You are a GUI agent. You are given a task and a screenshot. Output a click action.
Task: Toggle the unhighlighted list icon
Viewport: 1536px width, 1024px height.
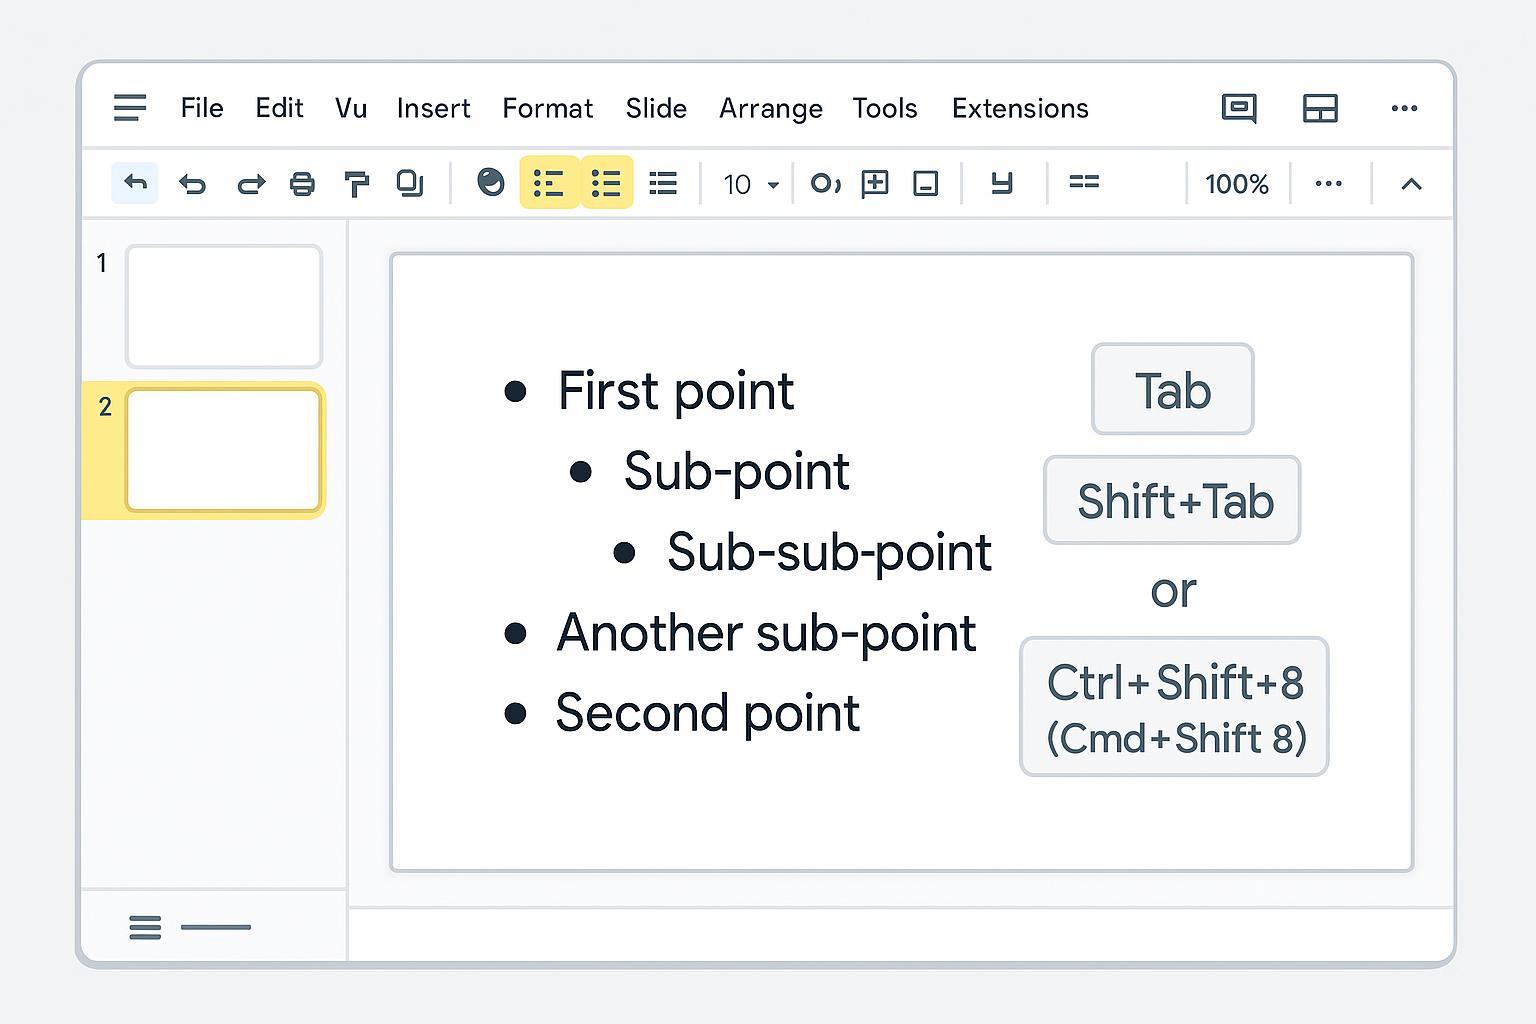click(x=663, y=183)
